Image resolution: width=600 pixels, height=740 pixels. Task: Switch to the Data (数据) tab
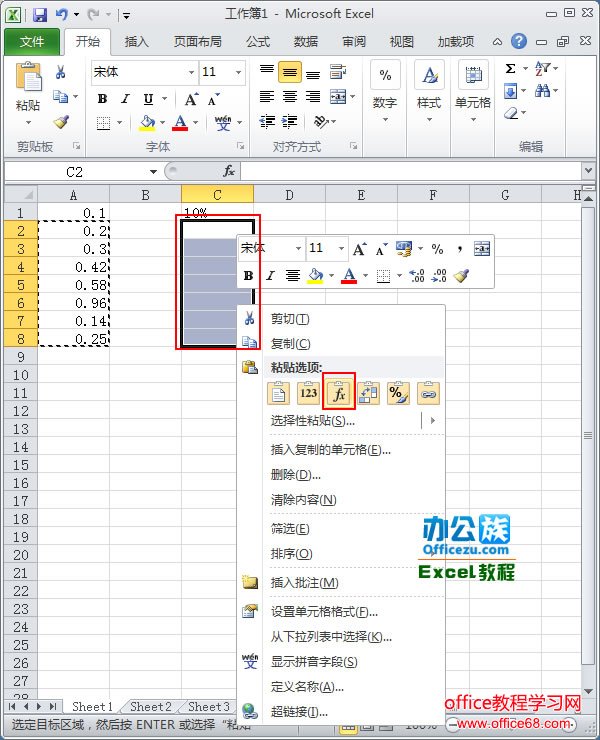tap(306, 42)
